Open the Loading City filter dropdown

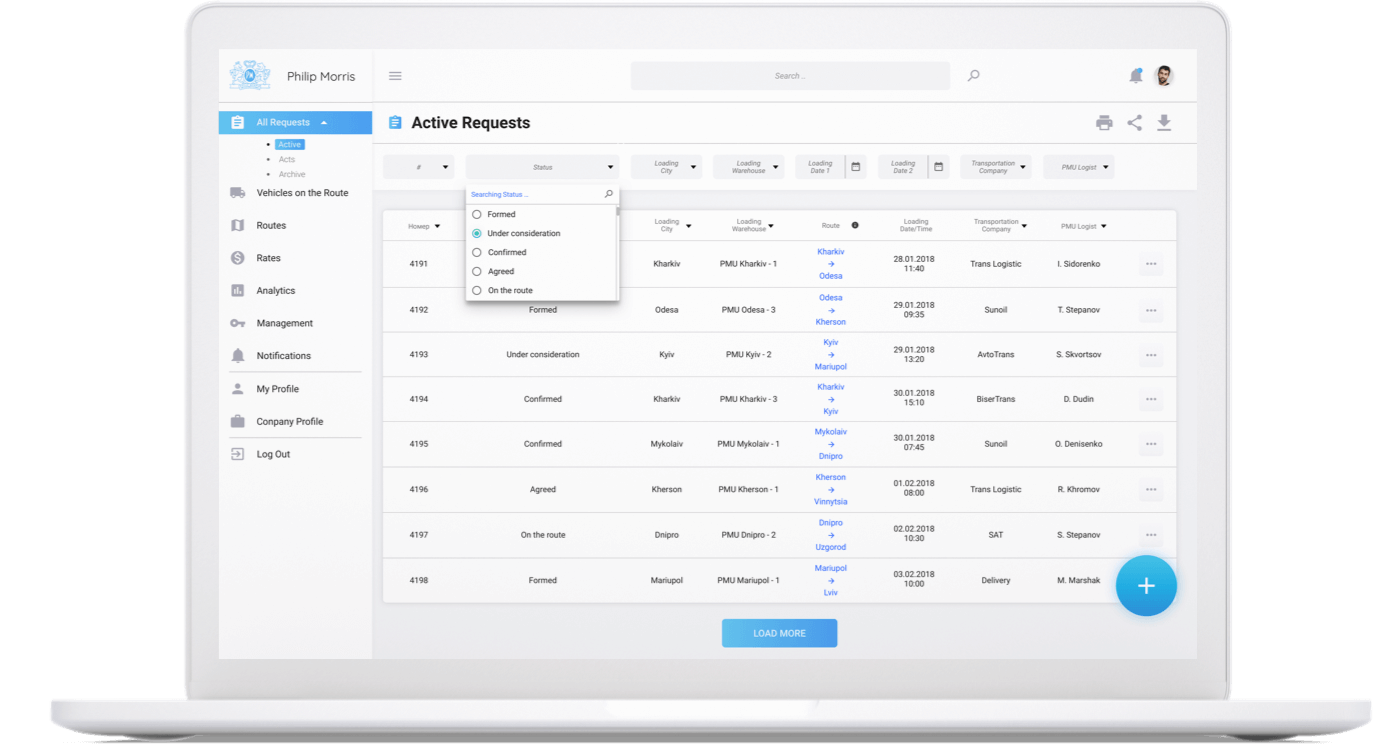point(667,167)
